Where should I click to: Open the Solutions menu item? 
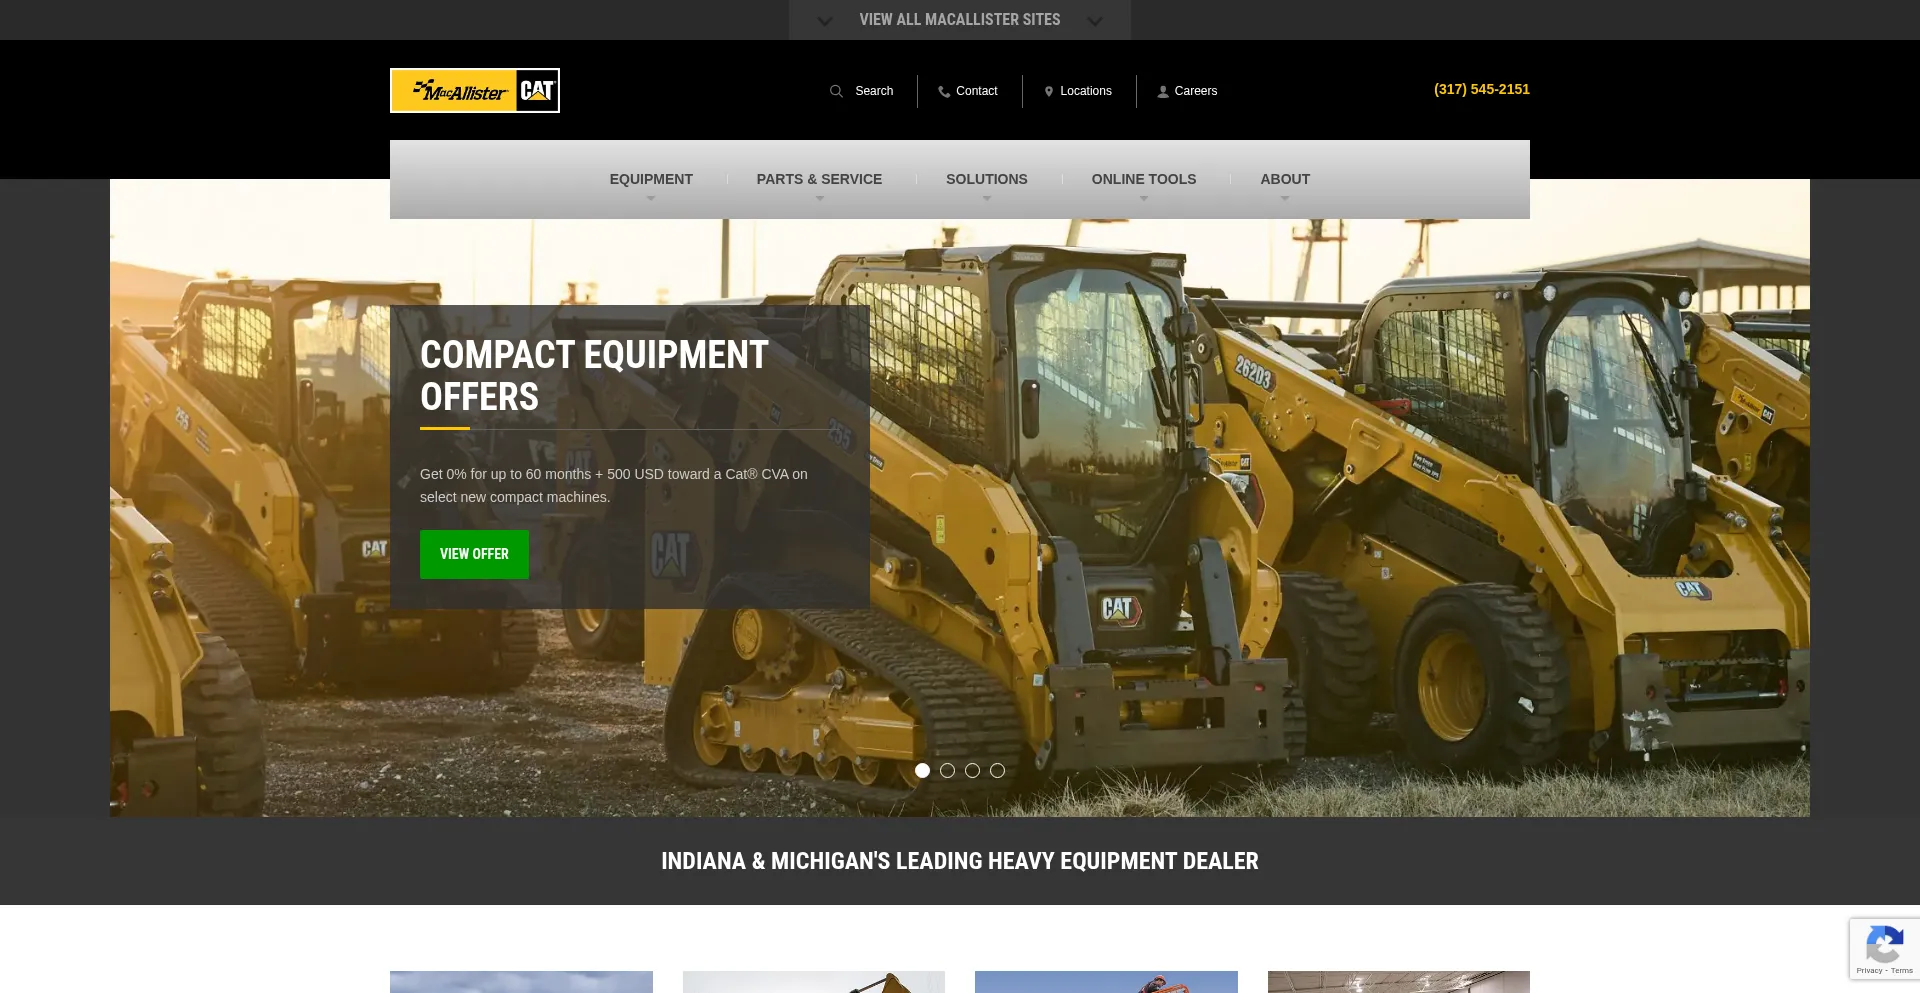(986, 180)
